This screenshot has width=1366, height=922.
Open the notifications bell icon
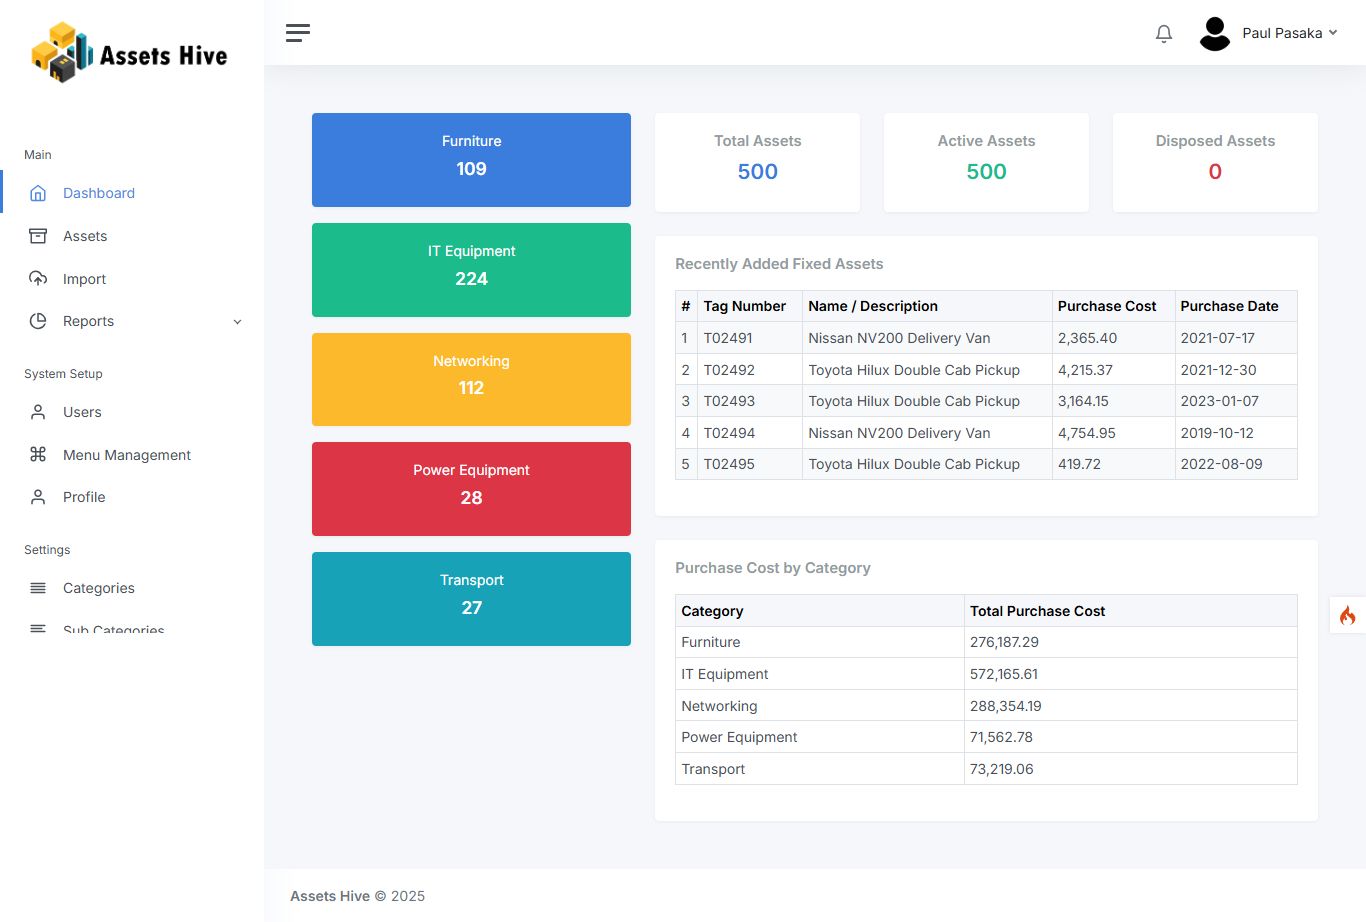coord(1163,34)
